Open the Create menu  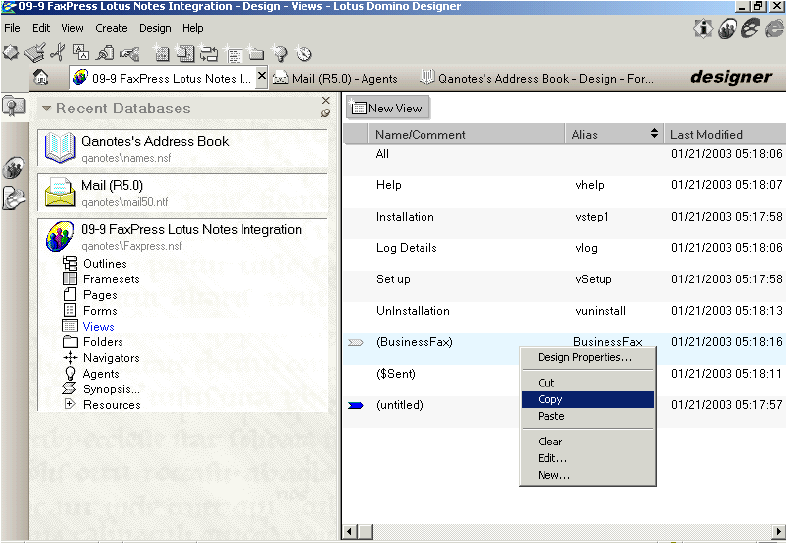pyautogui.click(x=111, y=28)
